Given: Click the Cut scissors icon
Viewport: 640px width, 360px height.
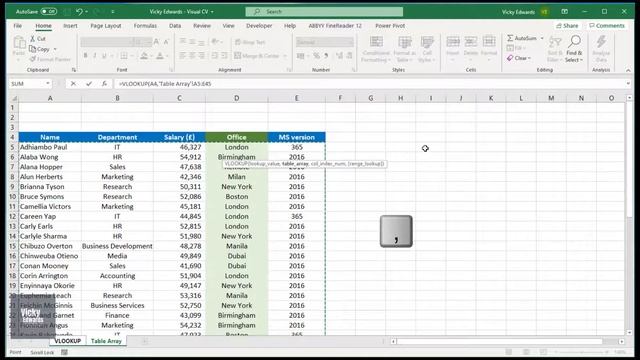Looking at the screenshot, I should coord(33,38).
